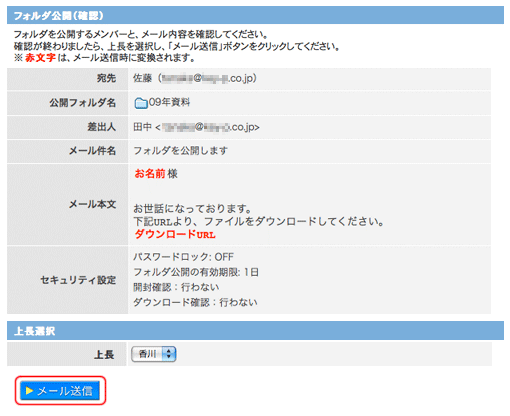The height and width of the screenshot is (416, 510).
Task: Click the メール本文 row label
Action: pyautogui.click(x=92, y=204)
